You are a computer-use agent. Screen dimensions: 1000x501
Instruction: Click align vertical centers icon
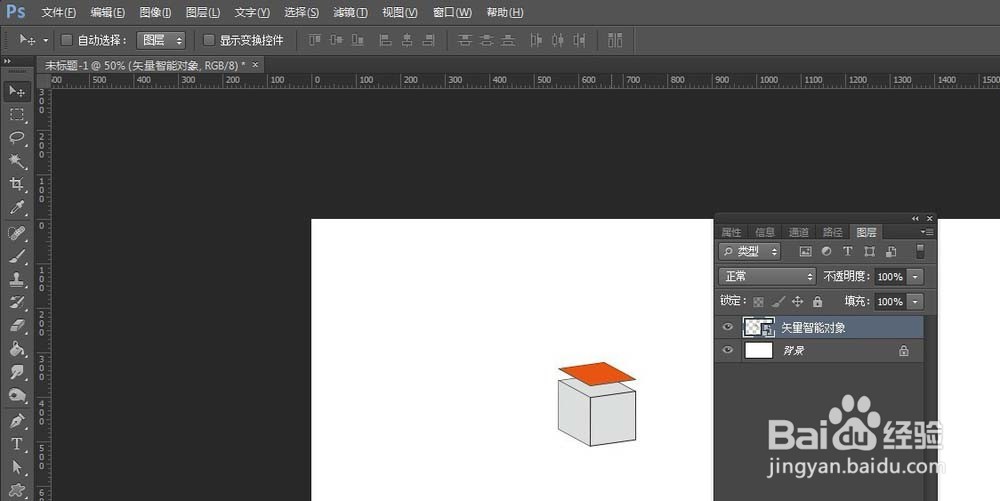(x=336, y=40)
